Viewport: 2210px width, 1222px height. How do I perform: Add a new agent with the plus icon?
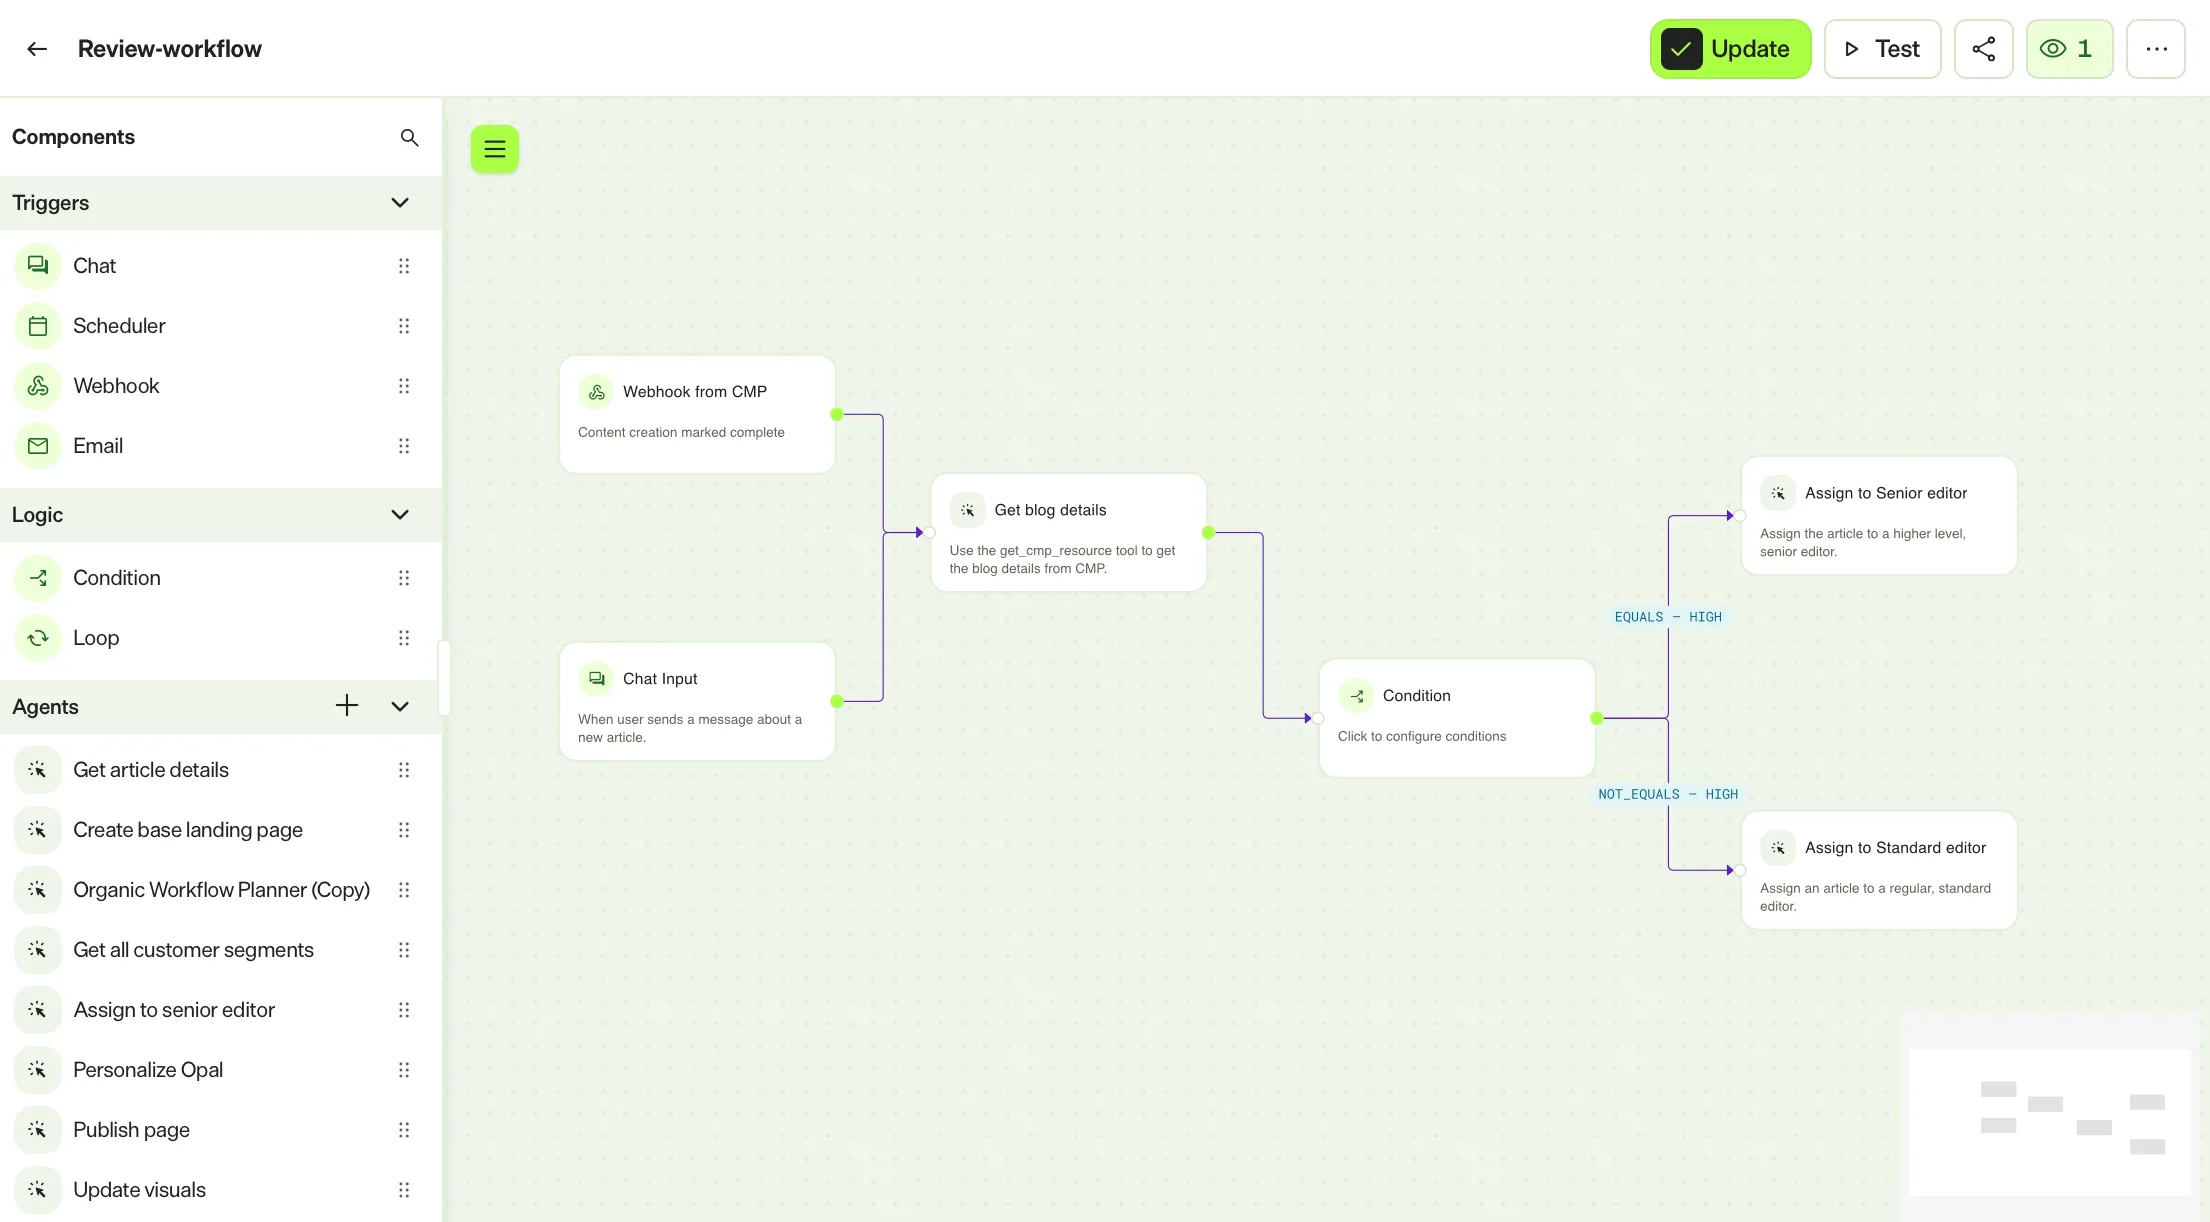pos(346,706)
